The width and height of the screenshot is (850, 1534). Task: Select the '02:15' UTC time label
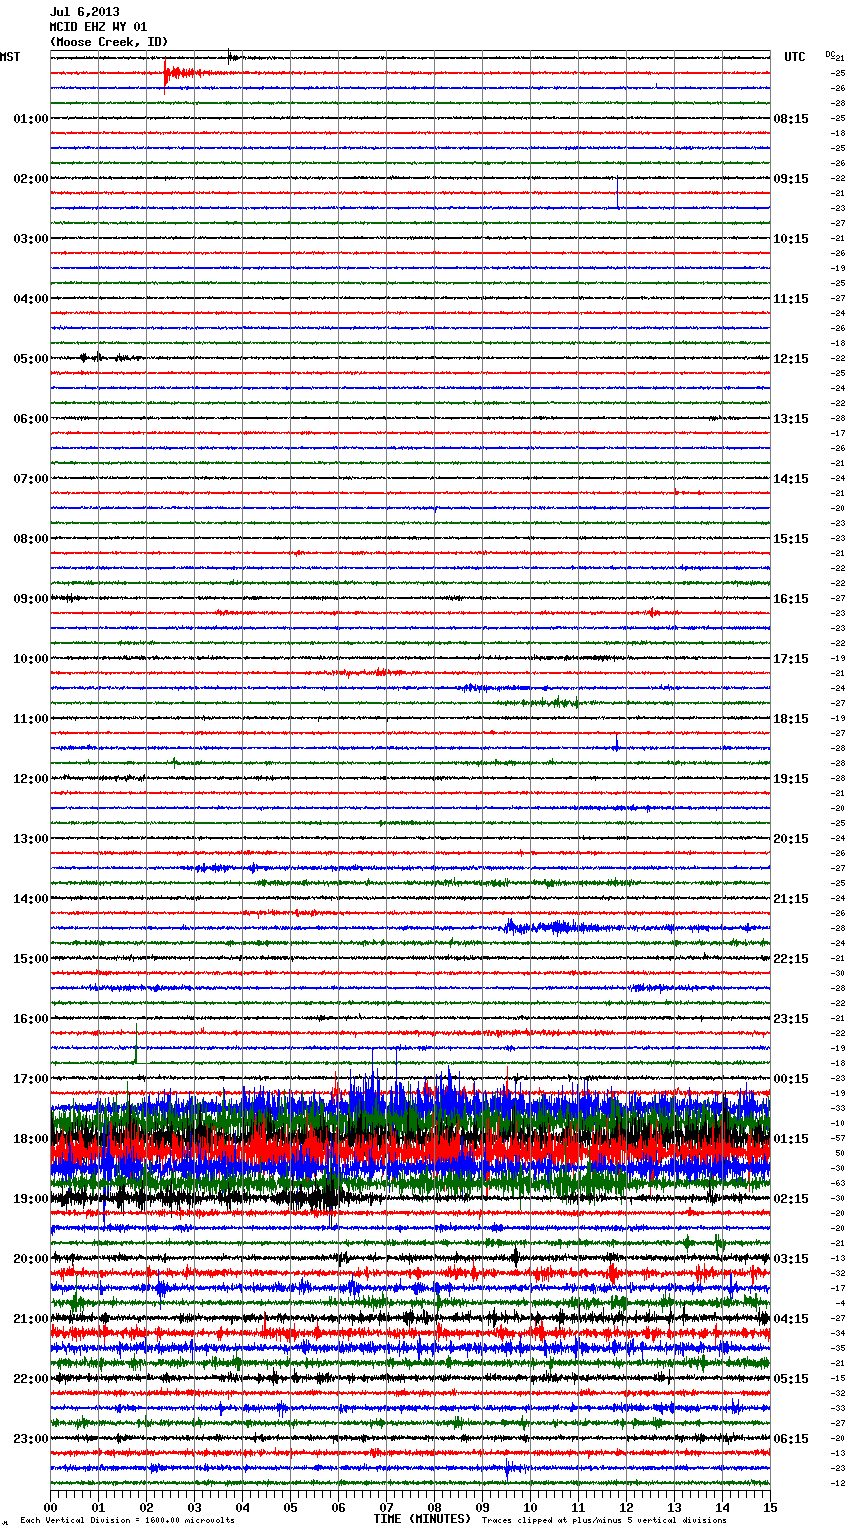click(791, 1199)
